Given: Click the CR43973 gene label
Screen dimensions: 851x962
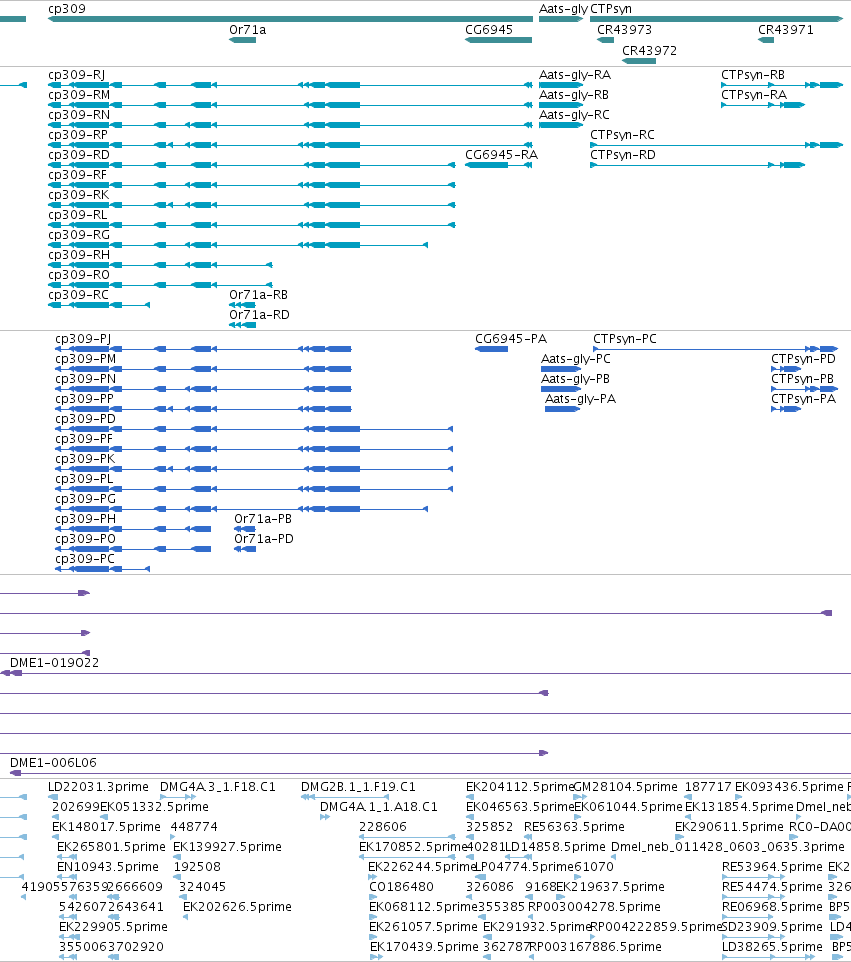Looking at the screenshot, I should (624, 30).
